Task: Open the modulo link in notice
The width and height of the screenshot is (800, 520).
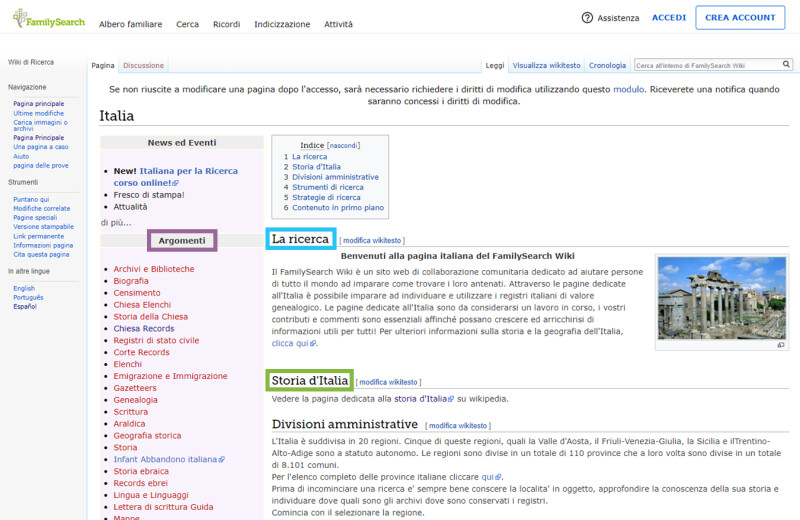Action: tap(628, 89)
